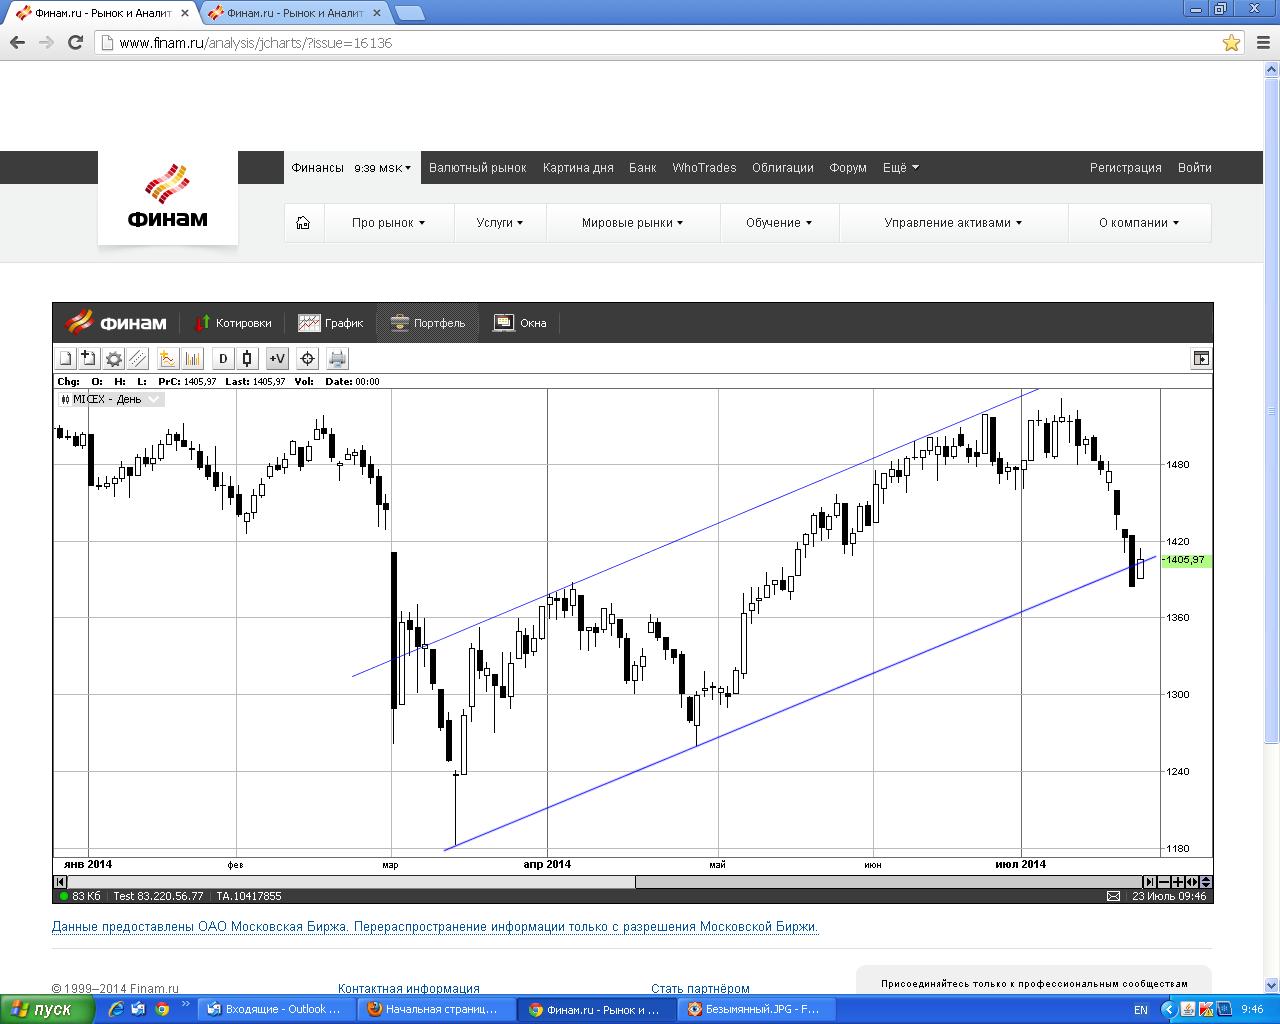Expand the Услуги menu
This screenshot has width=1280, height=1024.
point(500,223)
